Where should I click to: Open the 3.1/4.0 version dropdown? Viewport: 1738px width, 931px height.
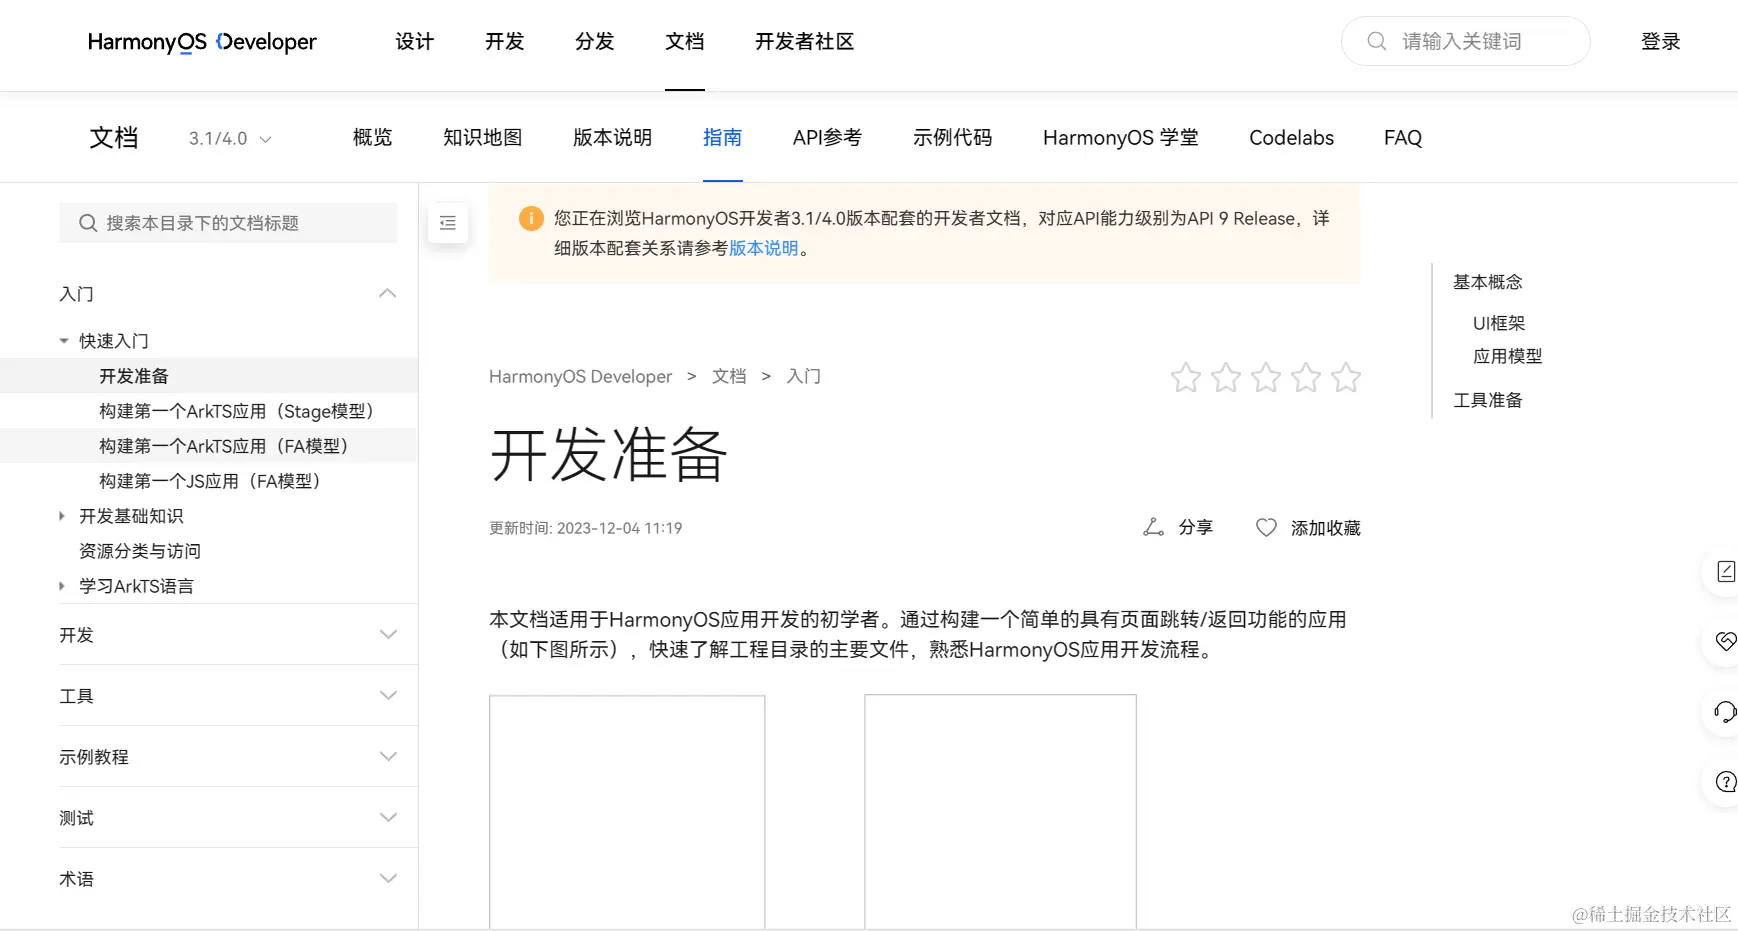click(x=230, y=138)
